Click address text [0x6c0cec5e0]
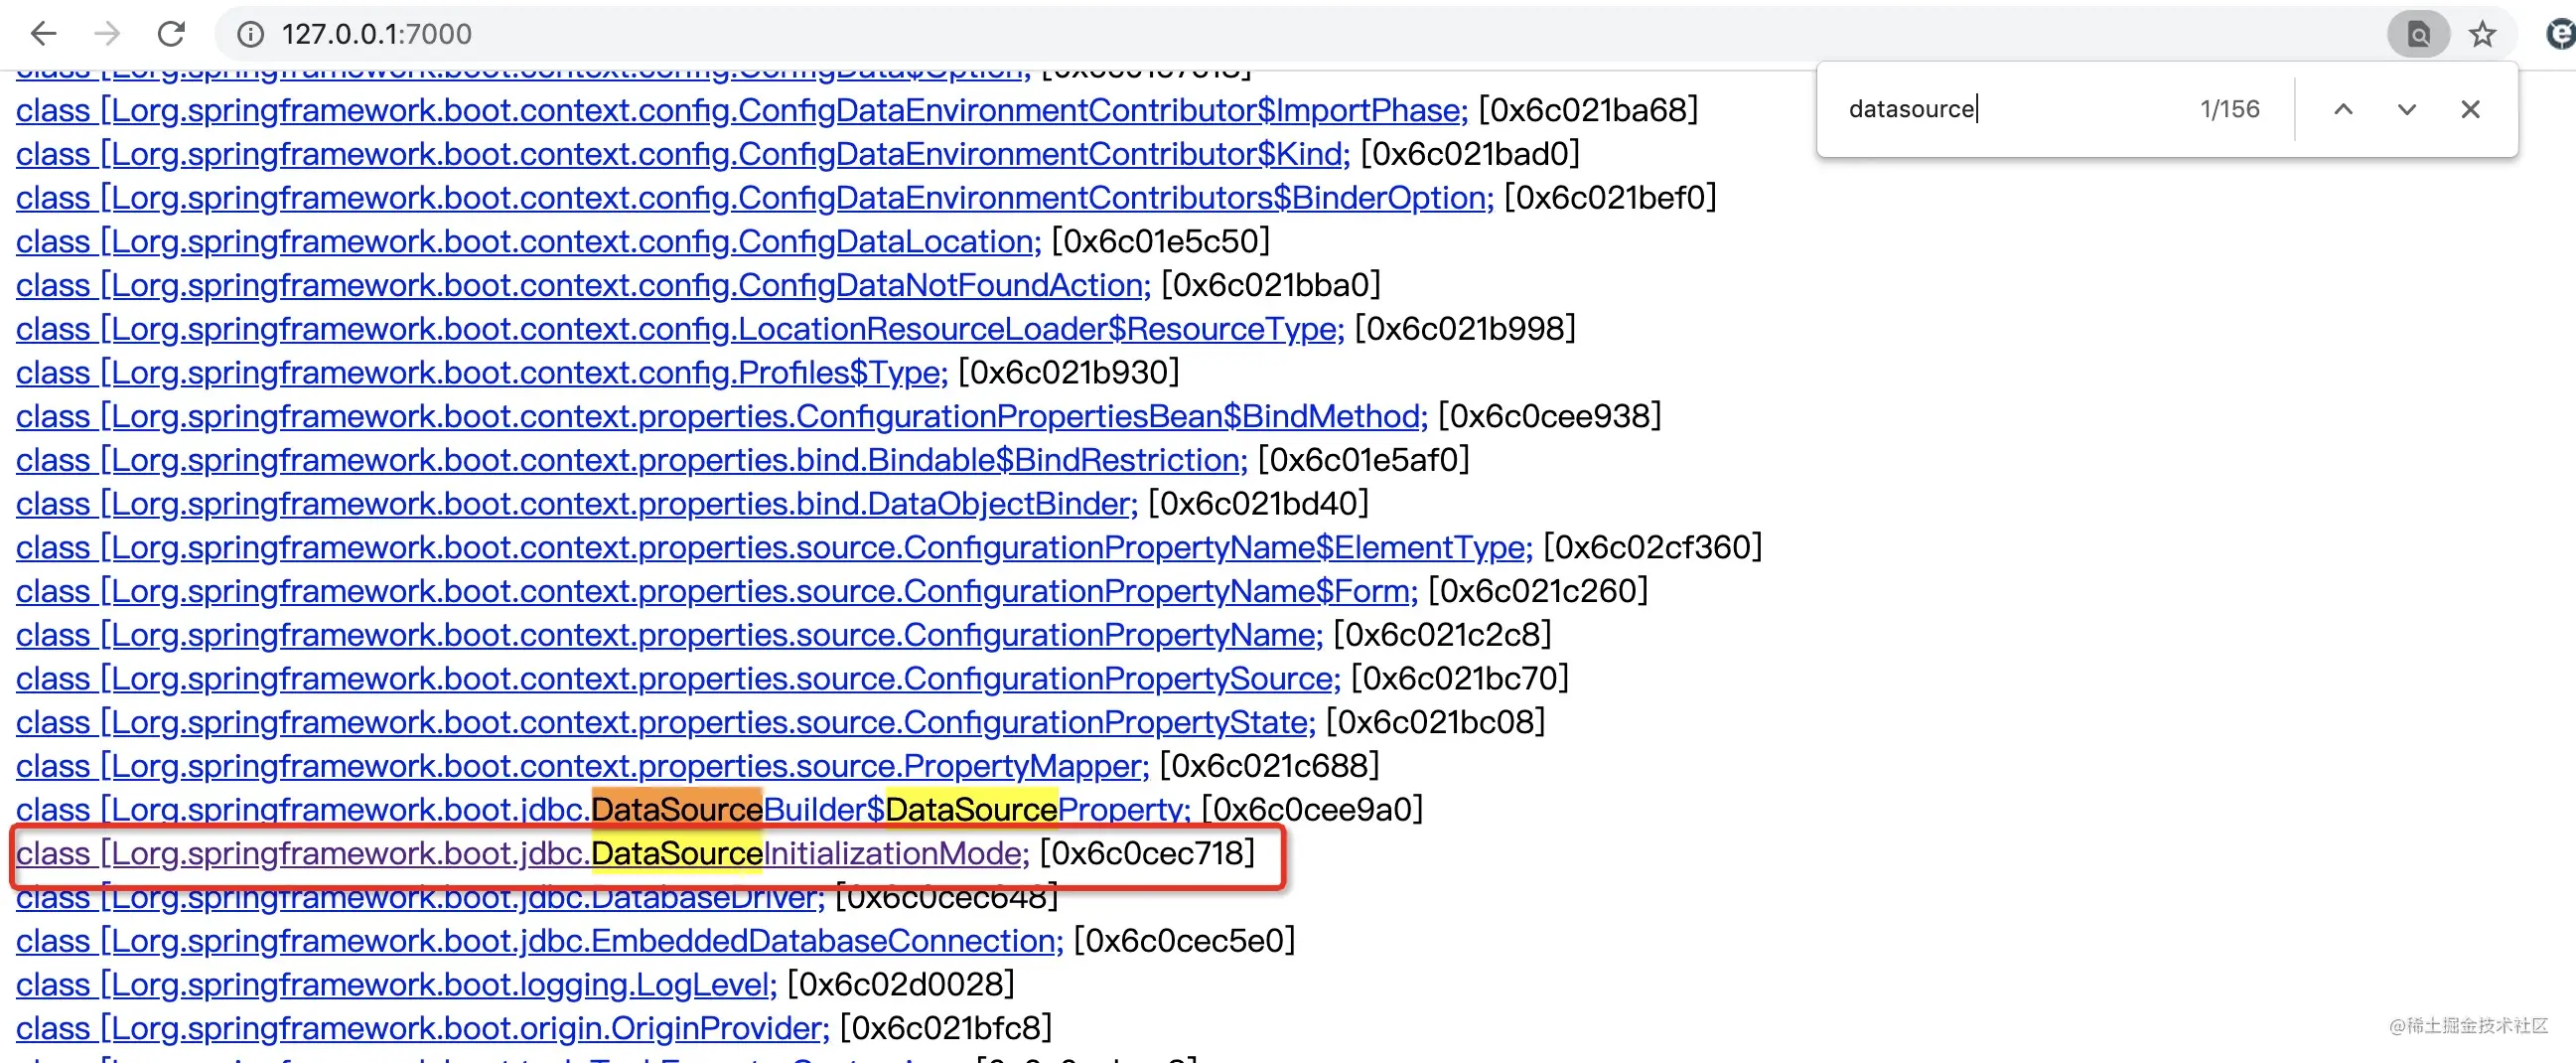 (1184, 941)
